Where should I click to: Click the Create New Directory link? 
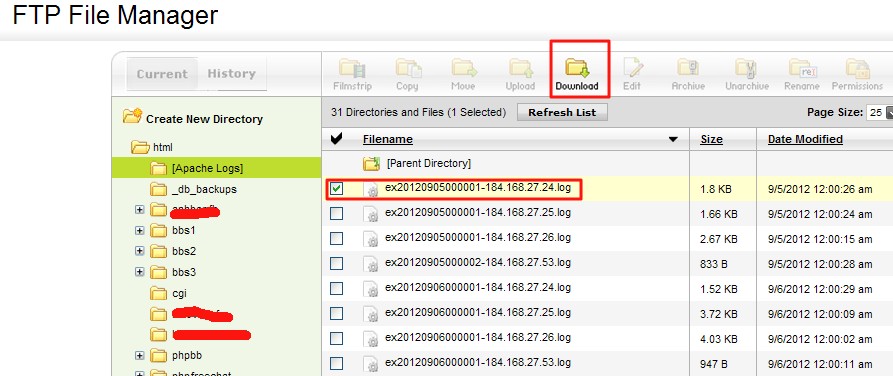coord(204,119)
